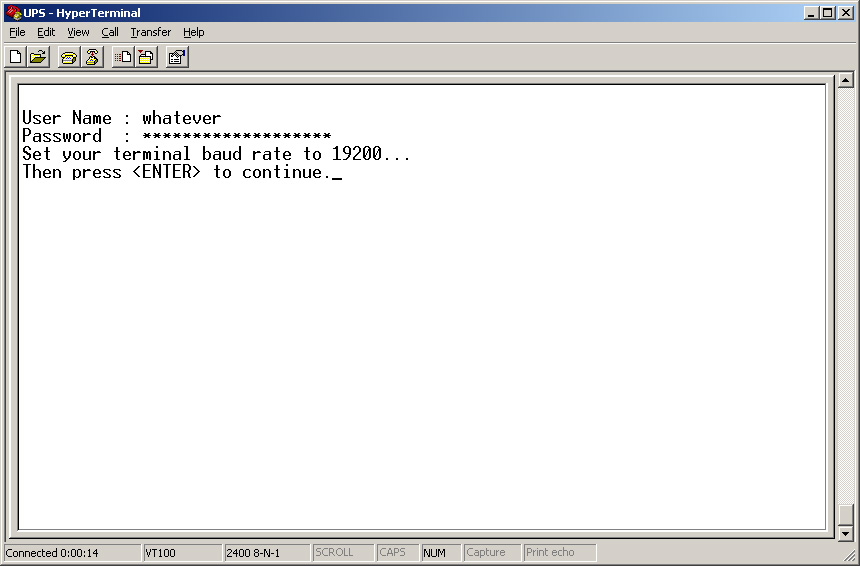Click the 2400 8-N-1 status bar field
This screenshot has width=860, height=566.
tap(267, 553)
